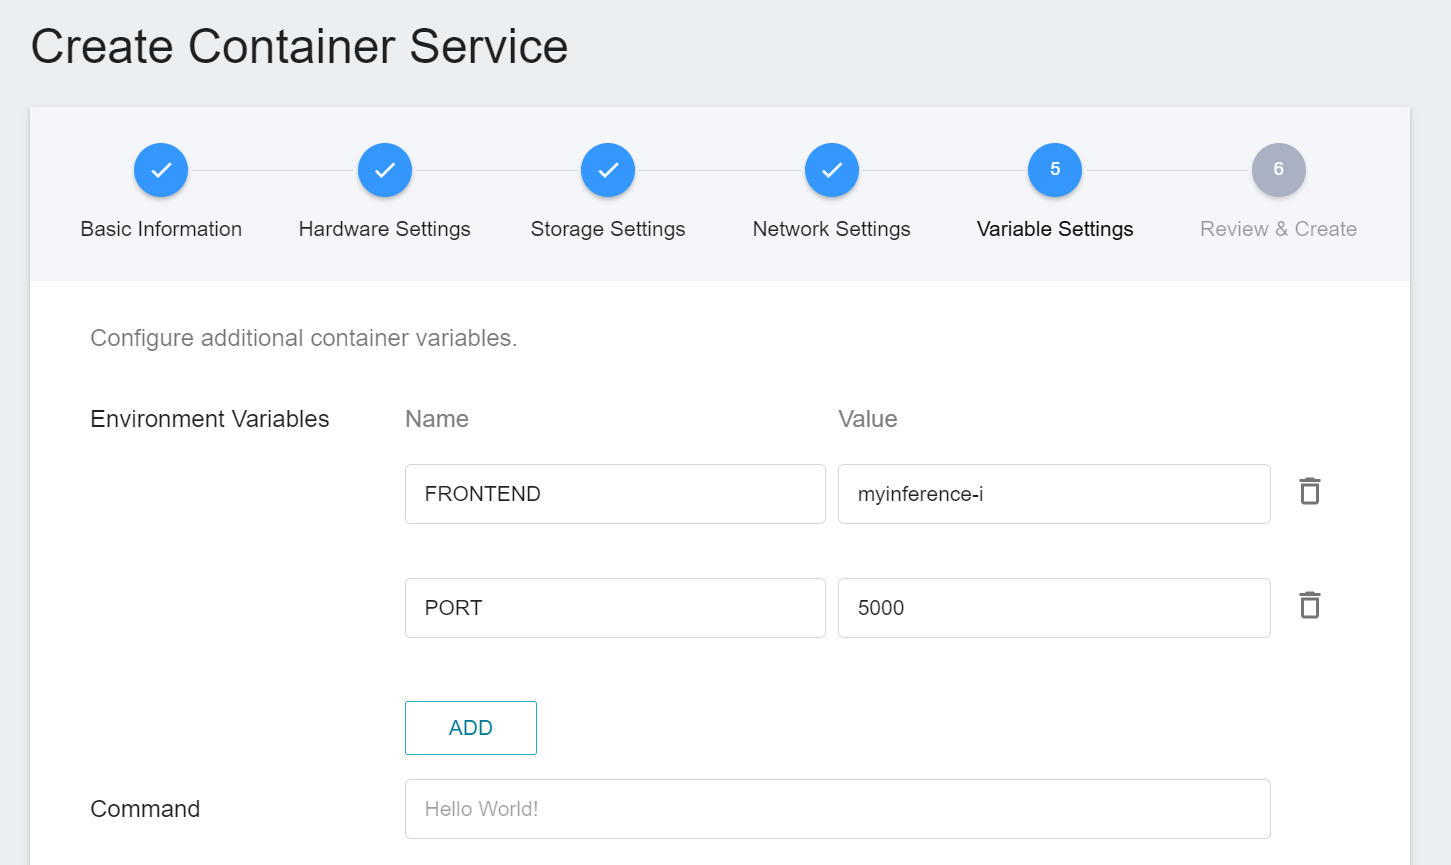
Task: Delete the FRONTEND environment variable row
Action: pyautogui.click(x=1309, y=492)
